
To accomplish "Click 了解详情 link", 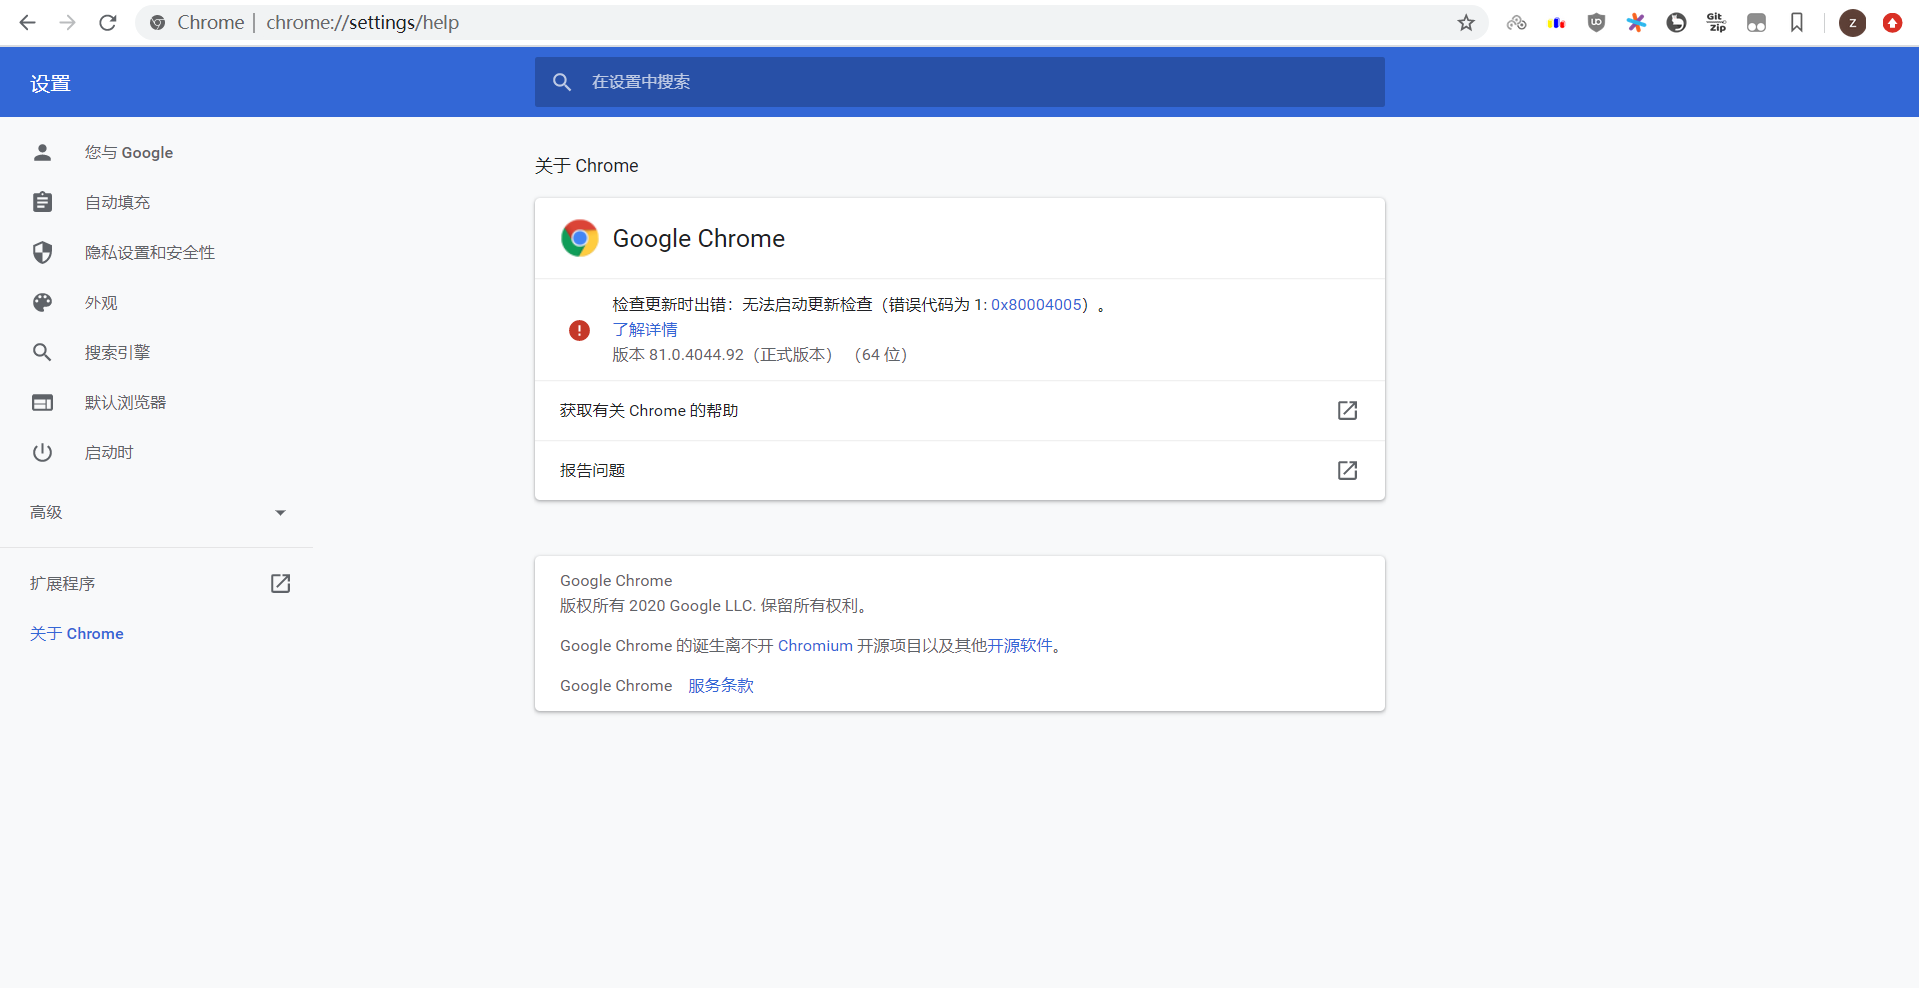I will [x=645, y=329].
